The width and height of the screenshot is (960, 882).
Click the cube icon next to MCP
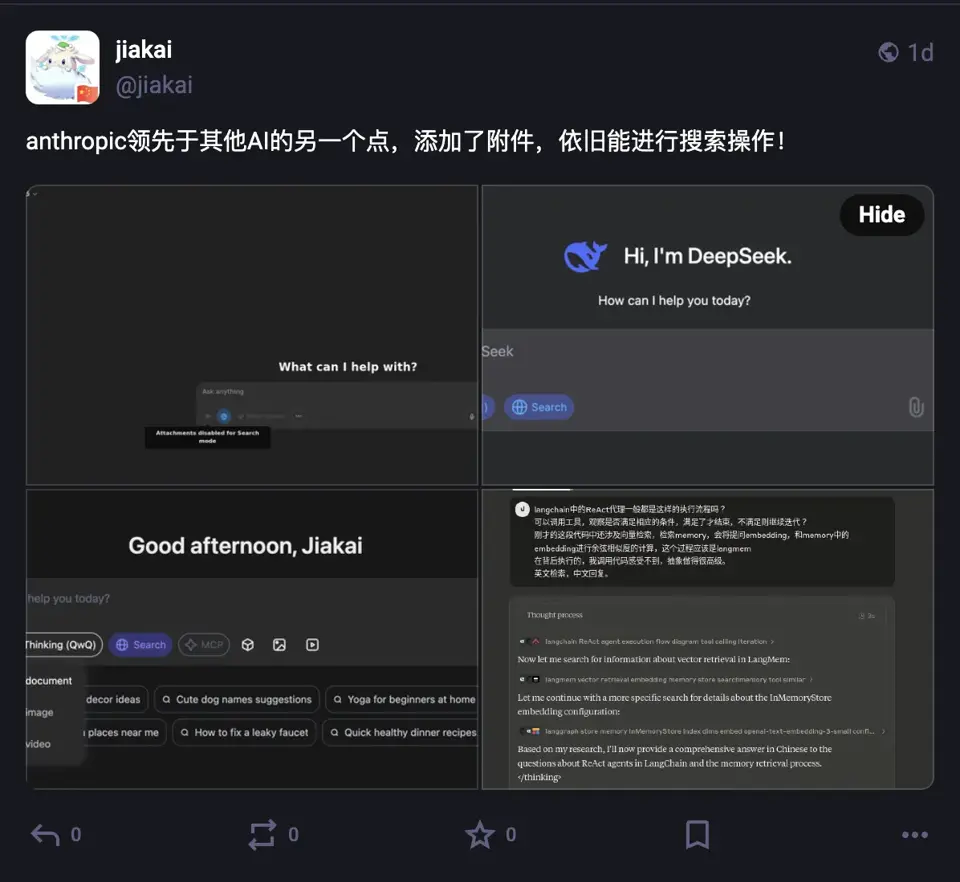pyautogui.click(x=247, y=645)
